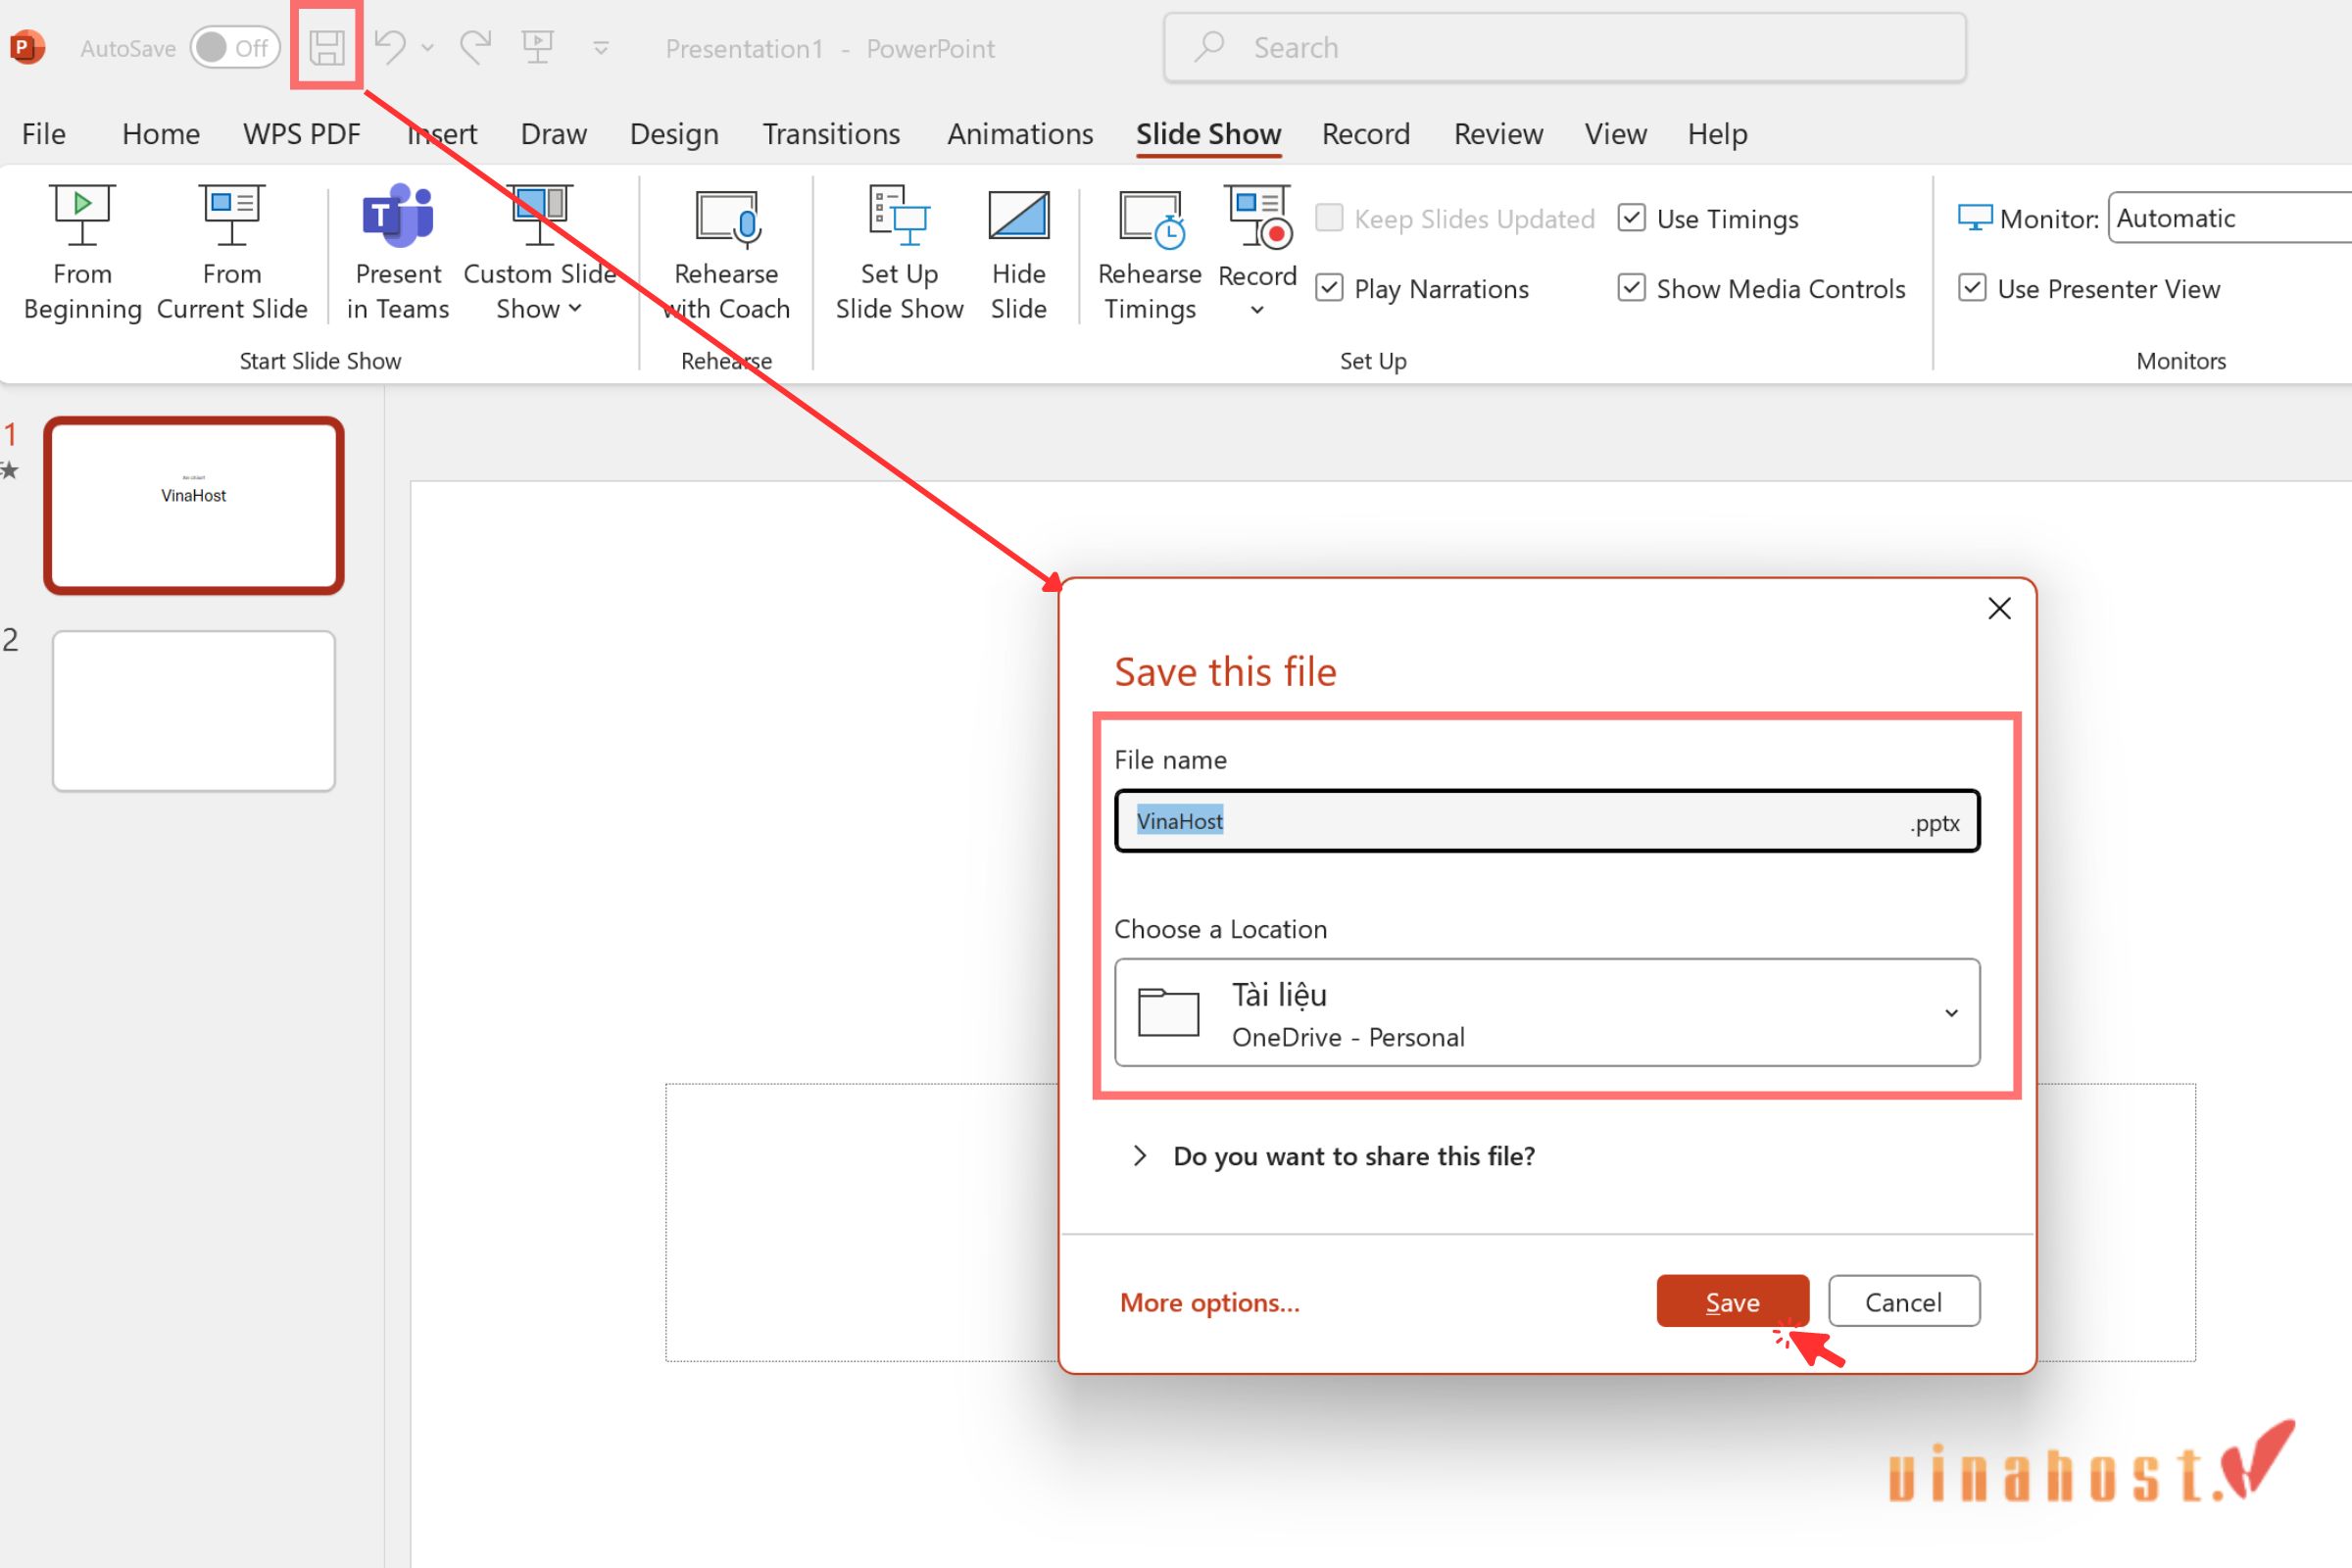The image size is (2352, 1568).
Task: Click the Record slide show icon
Action: [x=1258, y=216]
